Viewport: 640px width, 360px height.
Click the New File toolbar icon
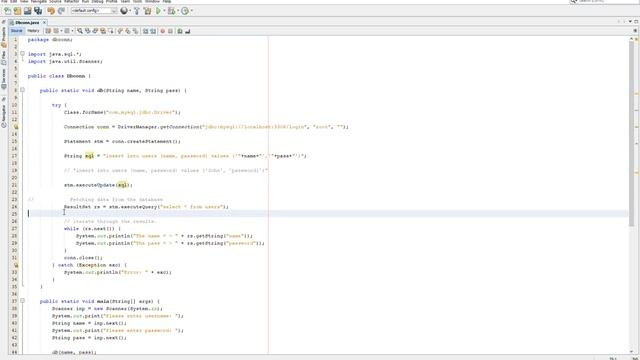click(7, 11)
